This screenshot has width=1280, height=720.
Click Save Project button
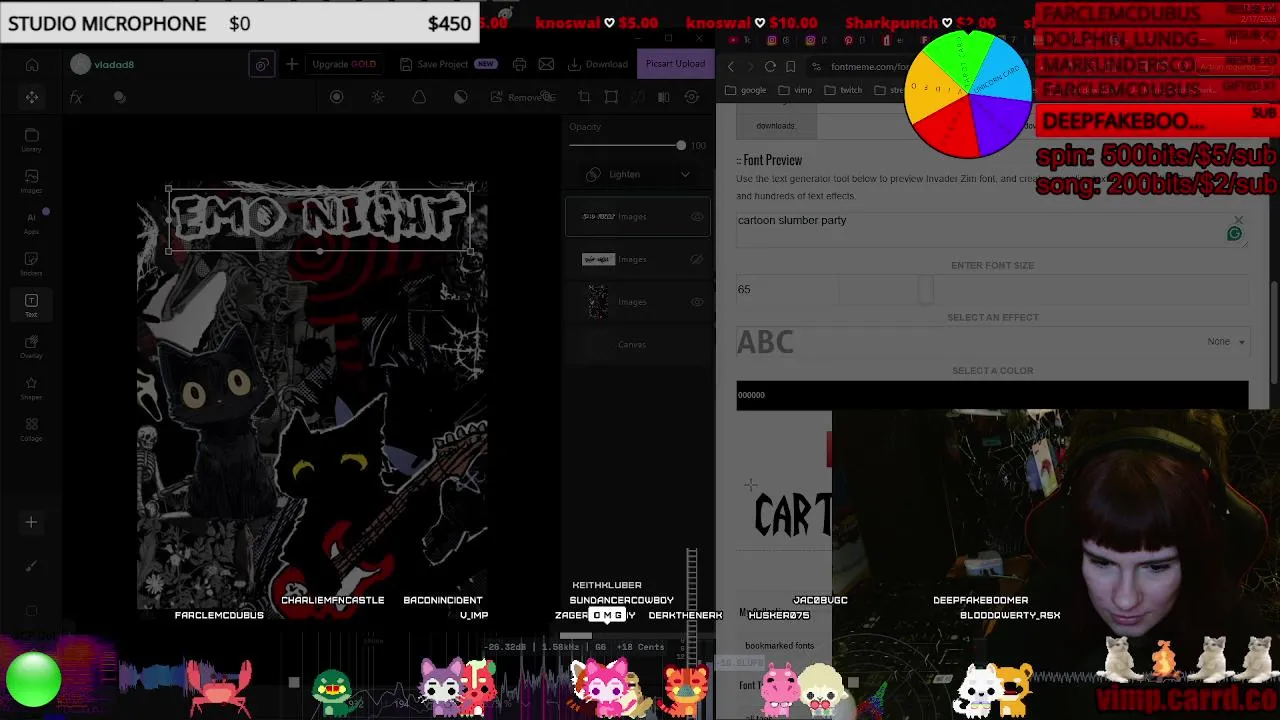[447, 64]
